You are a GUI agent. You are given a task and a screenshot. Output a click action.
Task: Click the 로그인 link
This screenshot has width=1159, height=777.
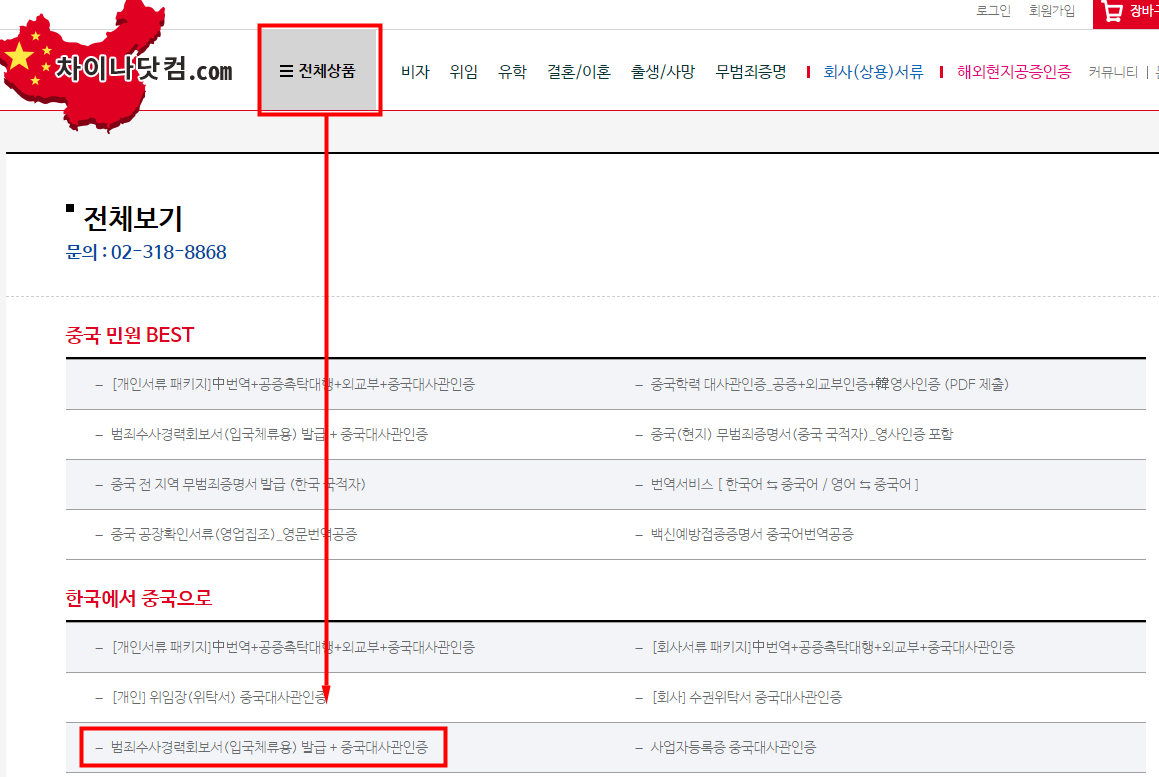tap(993, 11)
